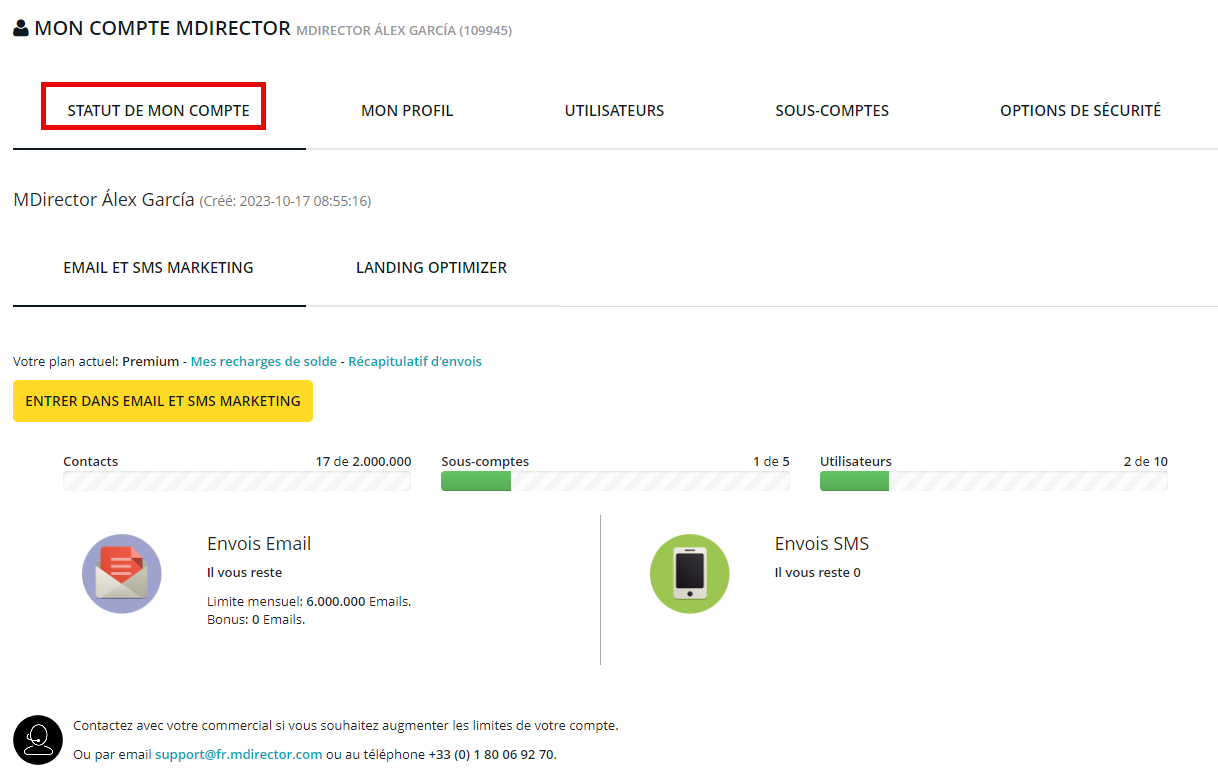Open the Mon Profil tab

coord(407,111)
